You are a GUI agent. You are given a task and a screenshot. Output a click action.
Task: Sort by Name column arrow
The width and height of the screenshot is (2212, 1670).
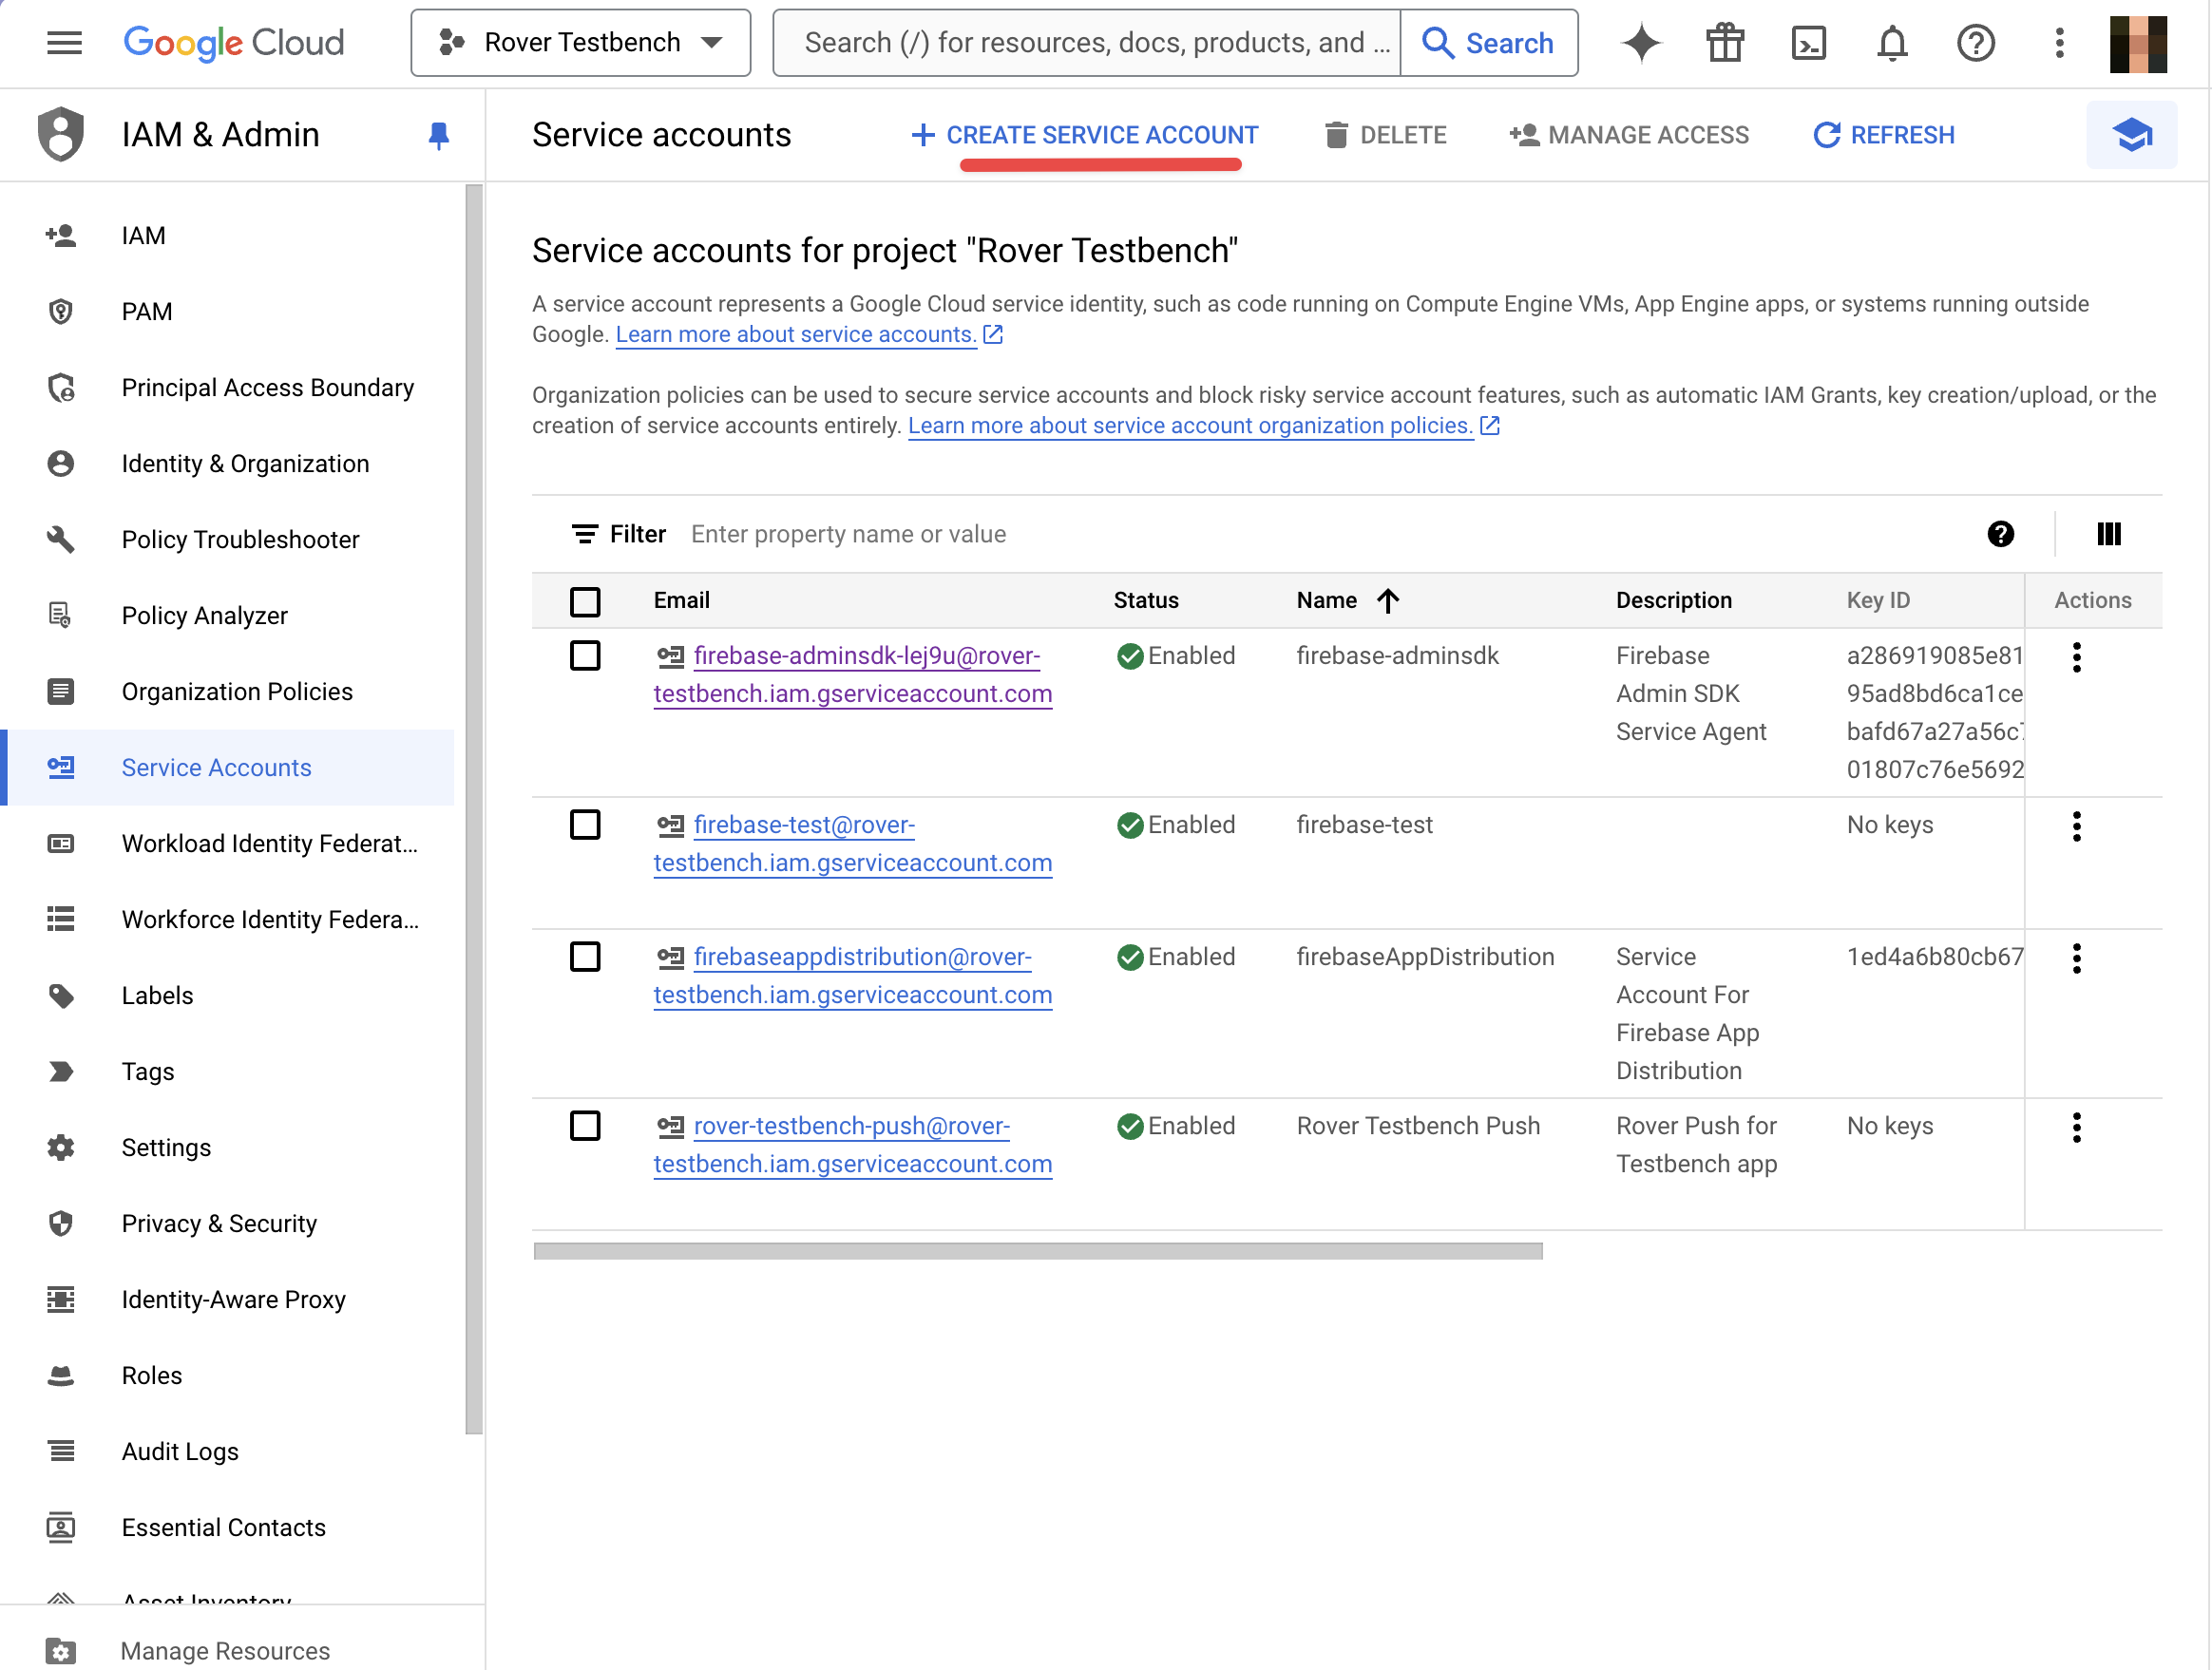[x=1387, y=600]
